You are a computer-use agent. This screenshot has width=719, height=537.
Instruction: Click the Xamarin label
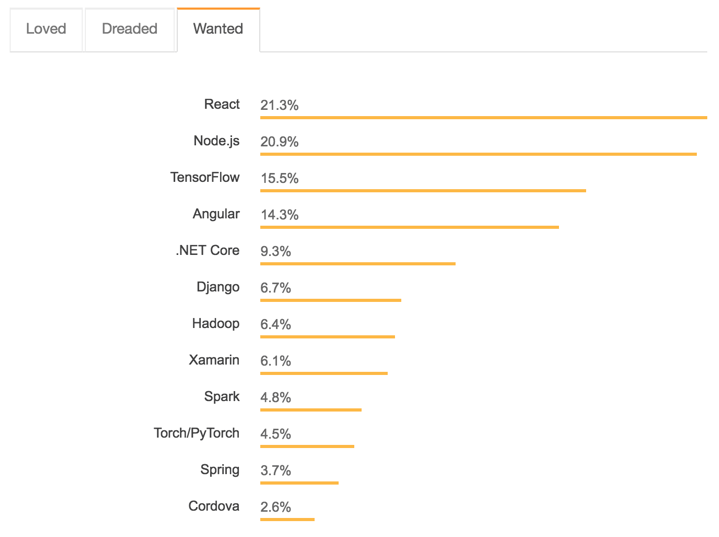pos(214,360)
